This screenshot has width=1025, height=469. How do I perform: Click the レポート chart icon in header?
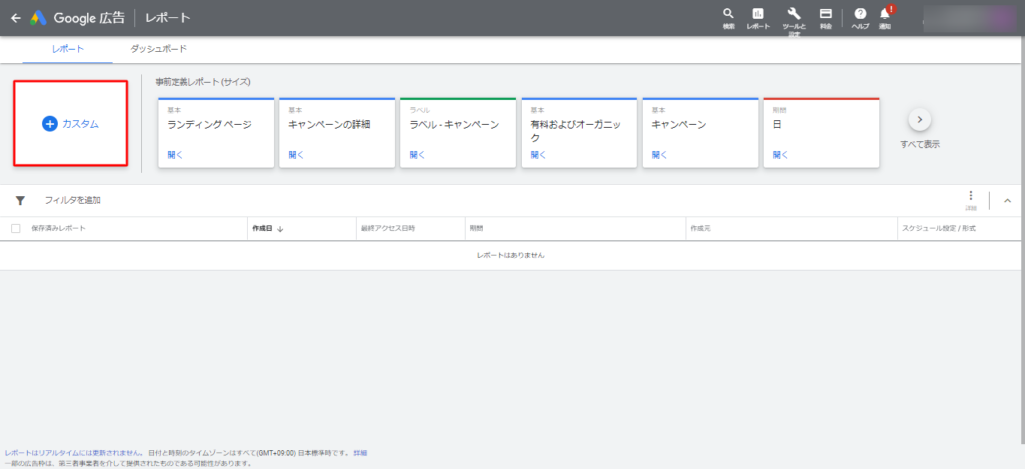click(x=758, y=15)
